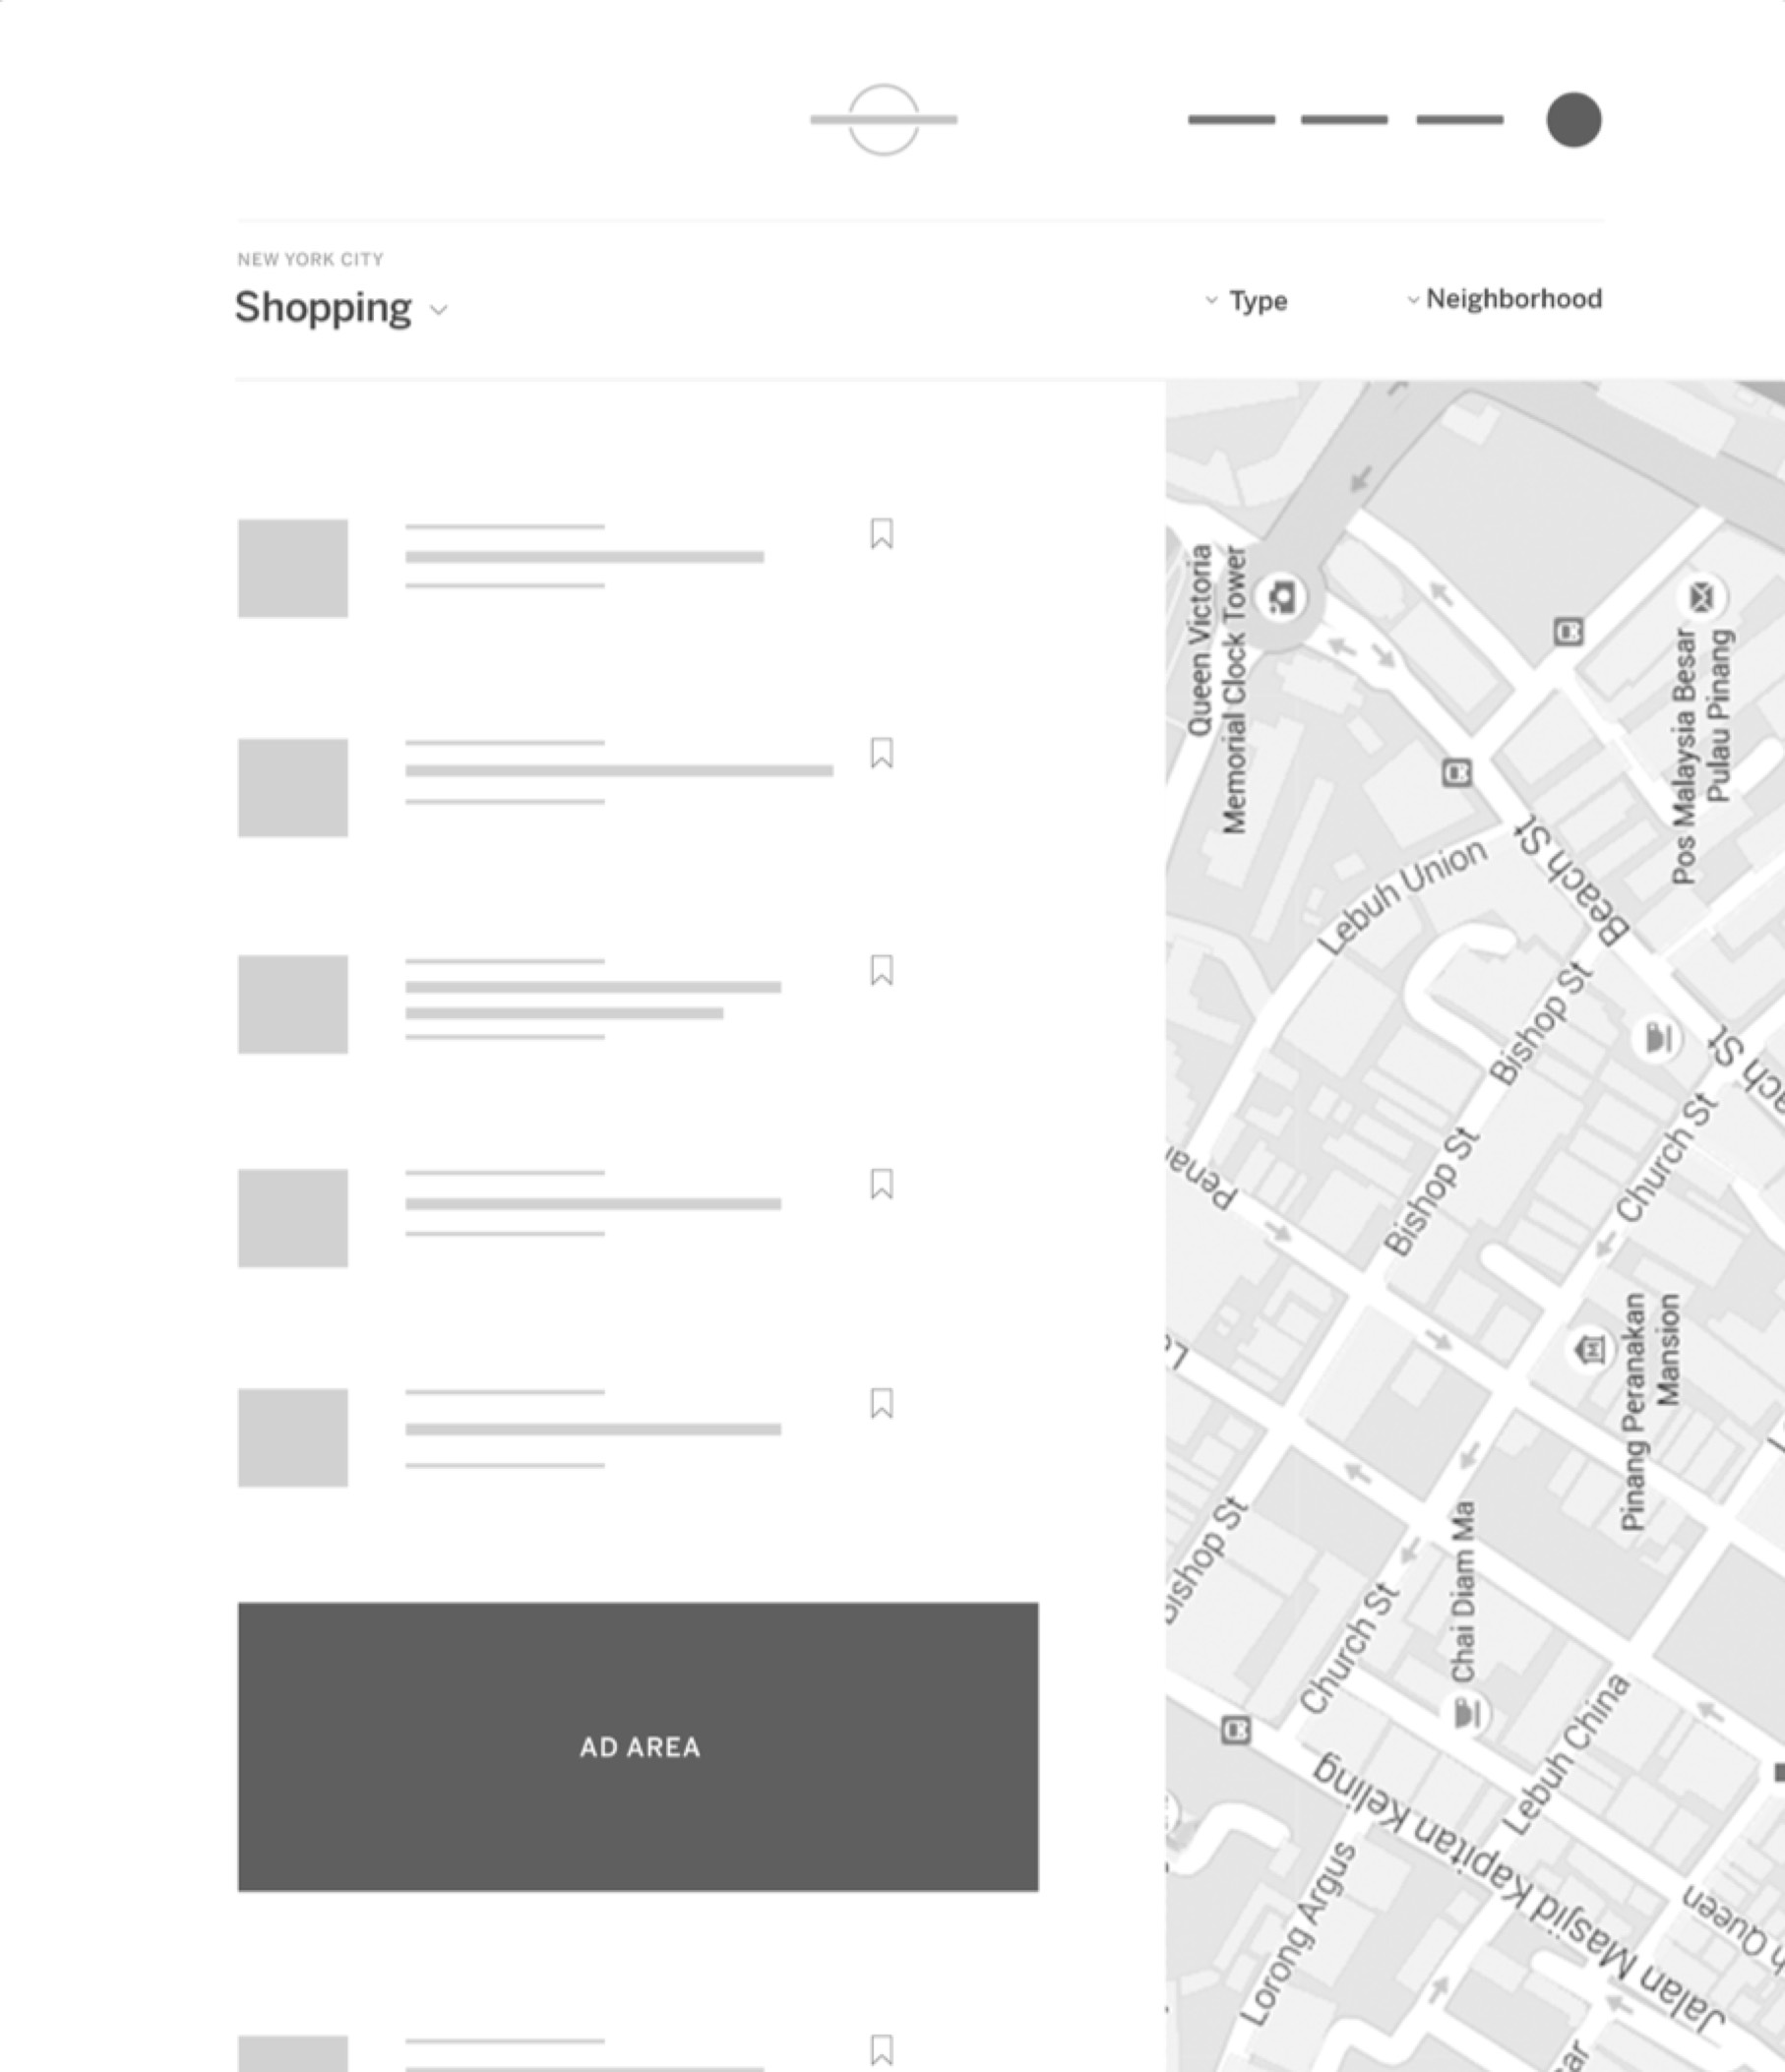This screenshot has height=2072, width=1785.
Task: Open the third listing's thumbnail image
Action: [x=293, y=1004]
